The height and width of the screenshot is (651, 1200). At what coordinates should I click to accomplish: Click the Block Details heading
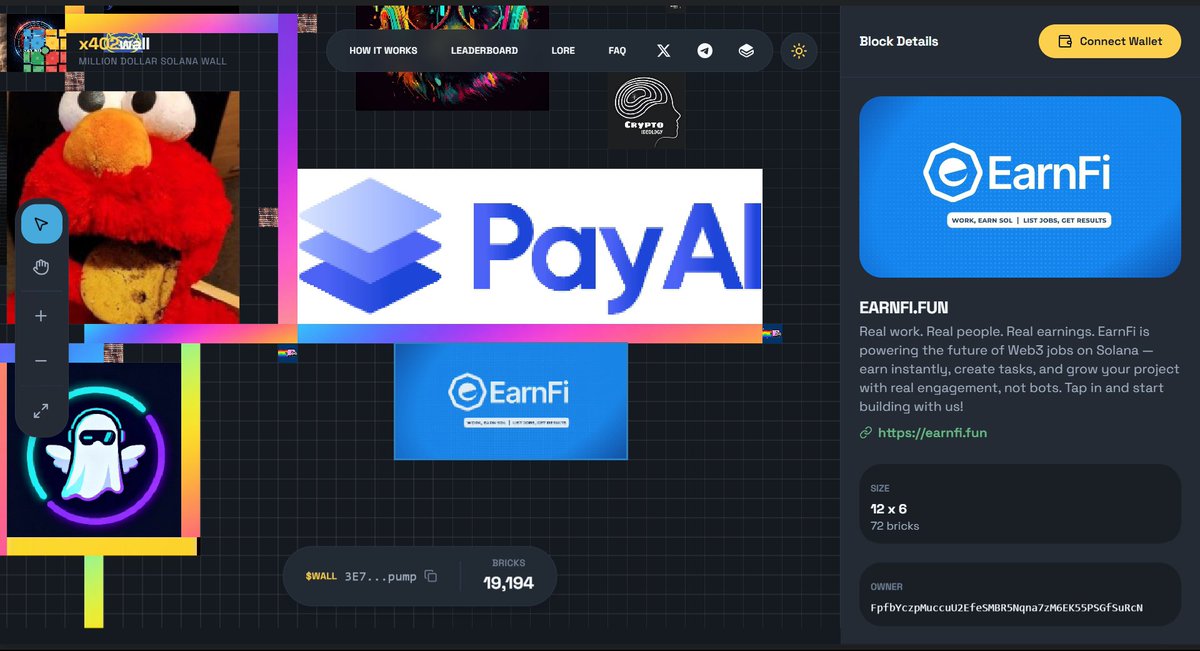[x=899, y=41]
